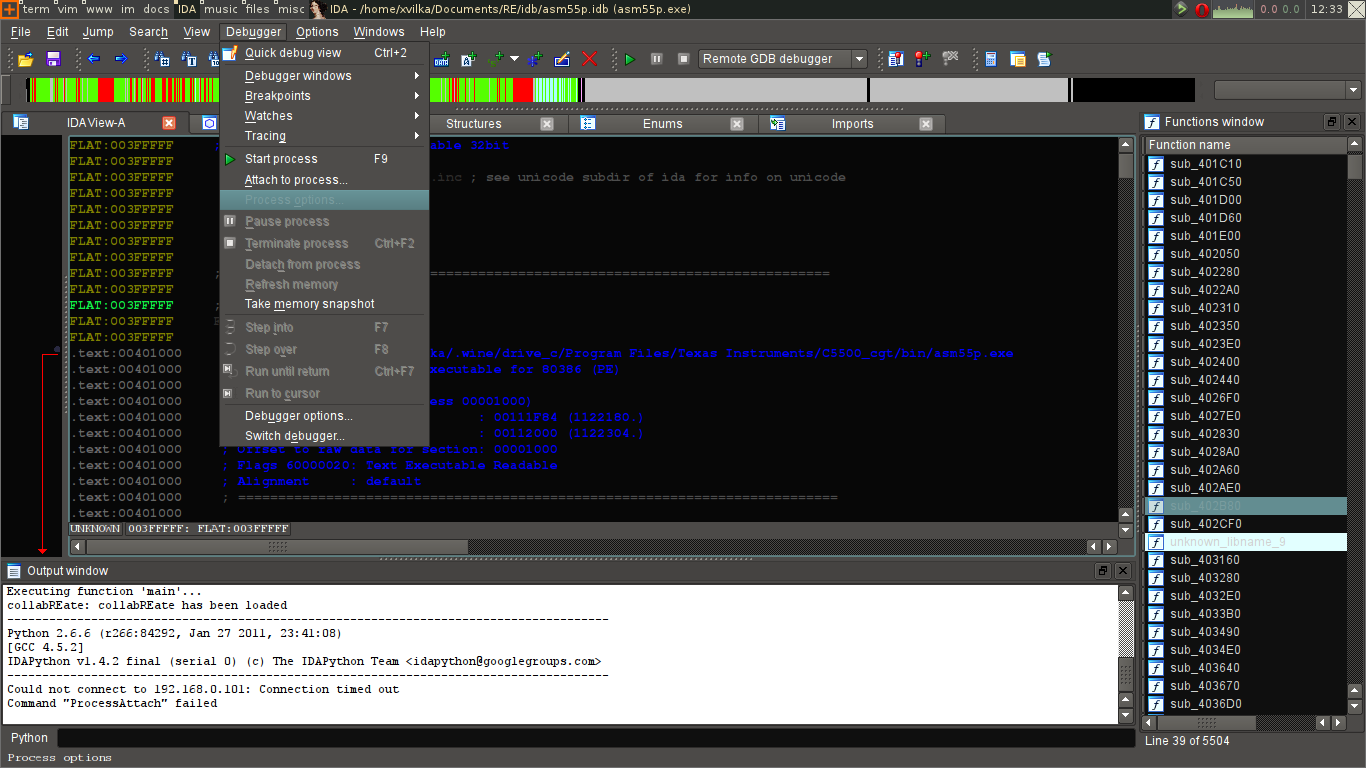Image resolution: width=1366 pixels, height=768 pixels.
Task: Click the blue asterisk array icon
Action: (x=535, y=59)
